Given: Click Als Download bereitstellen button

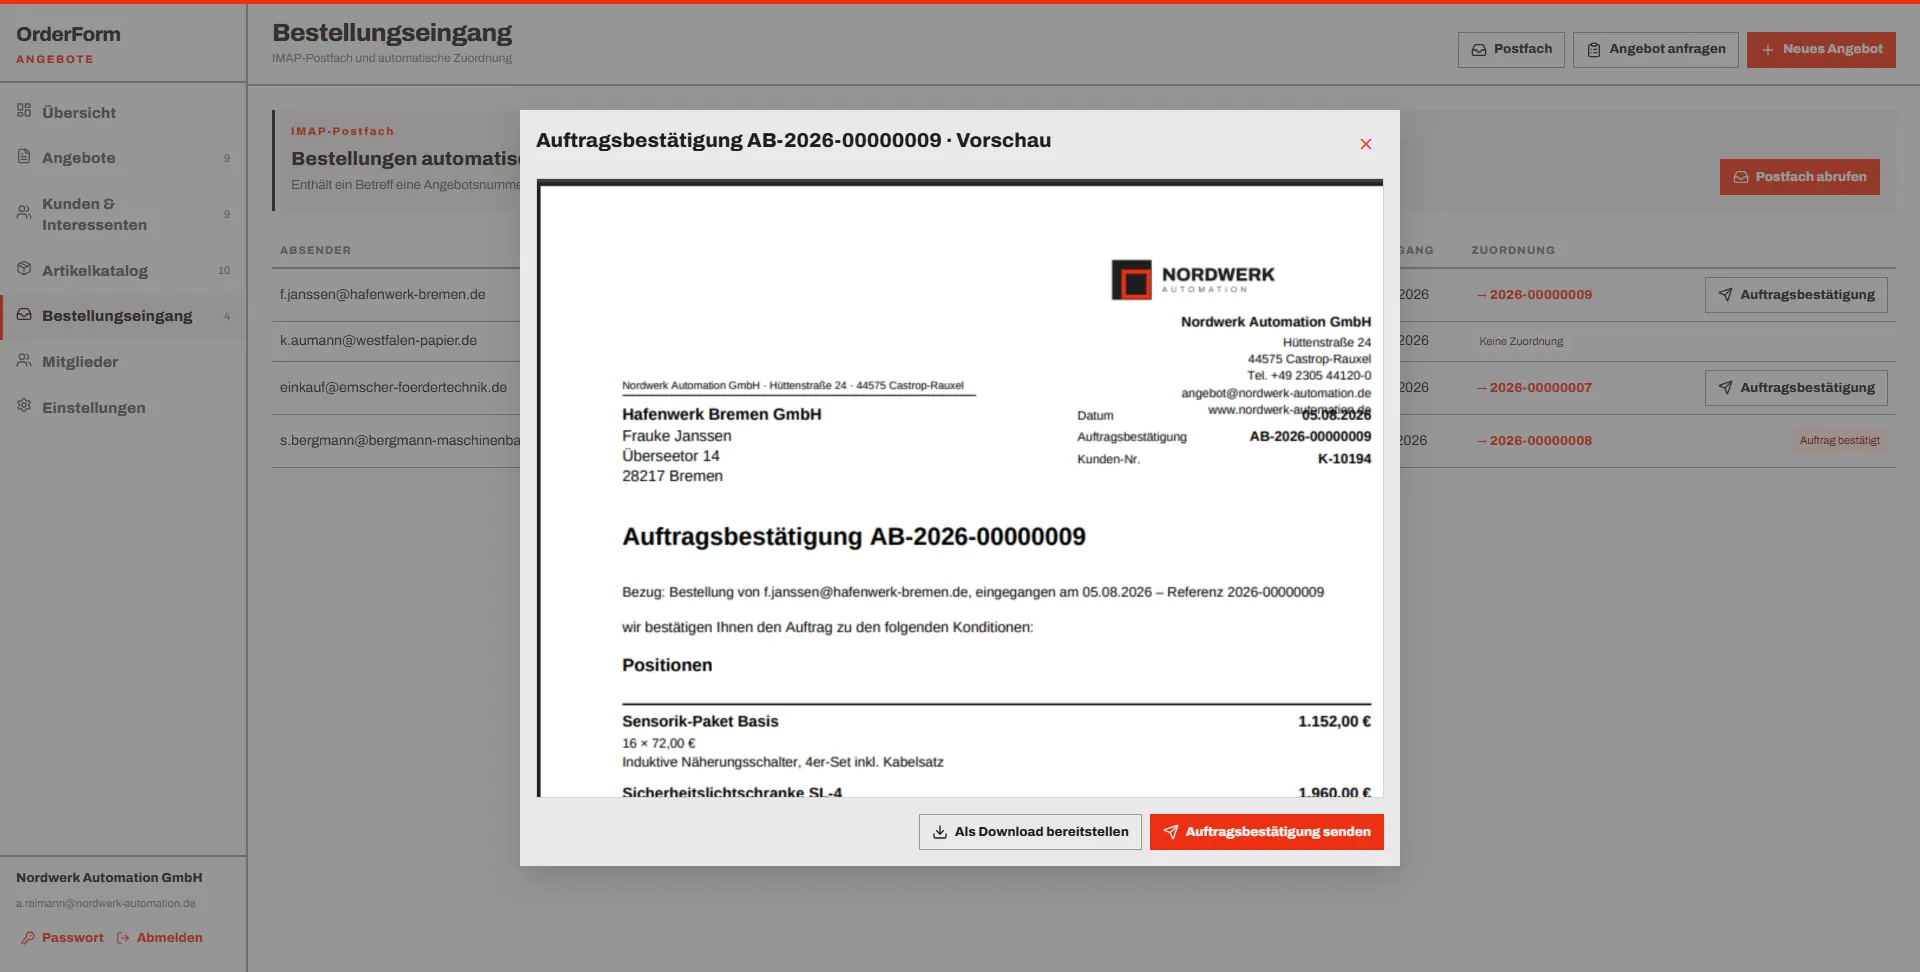Looking at the screenshot, I should click(x=1030, y=832).
